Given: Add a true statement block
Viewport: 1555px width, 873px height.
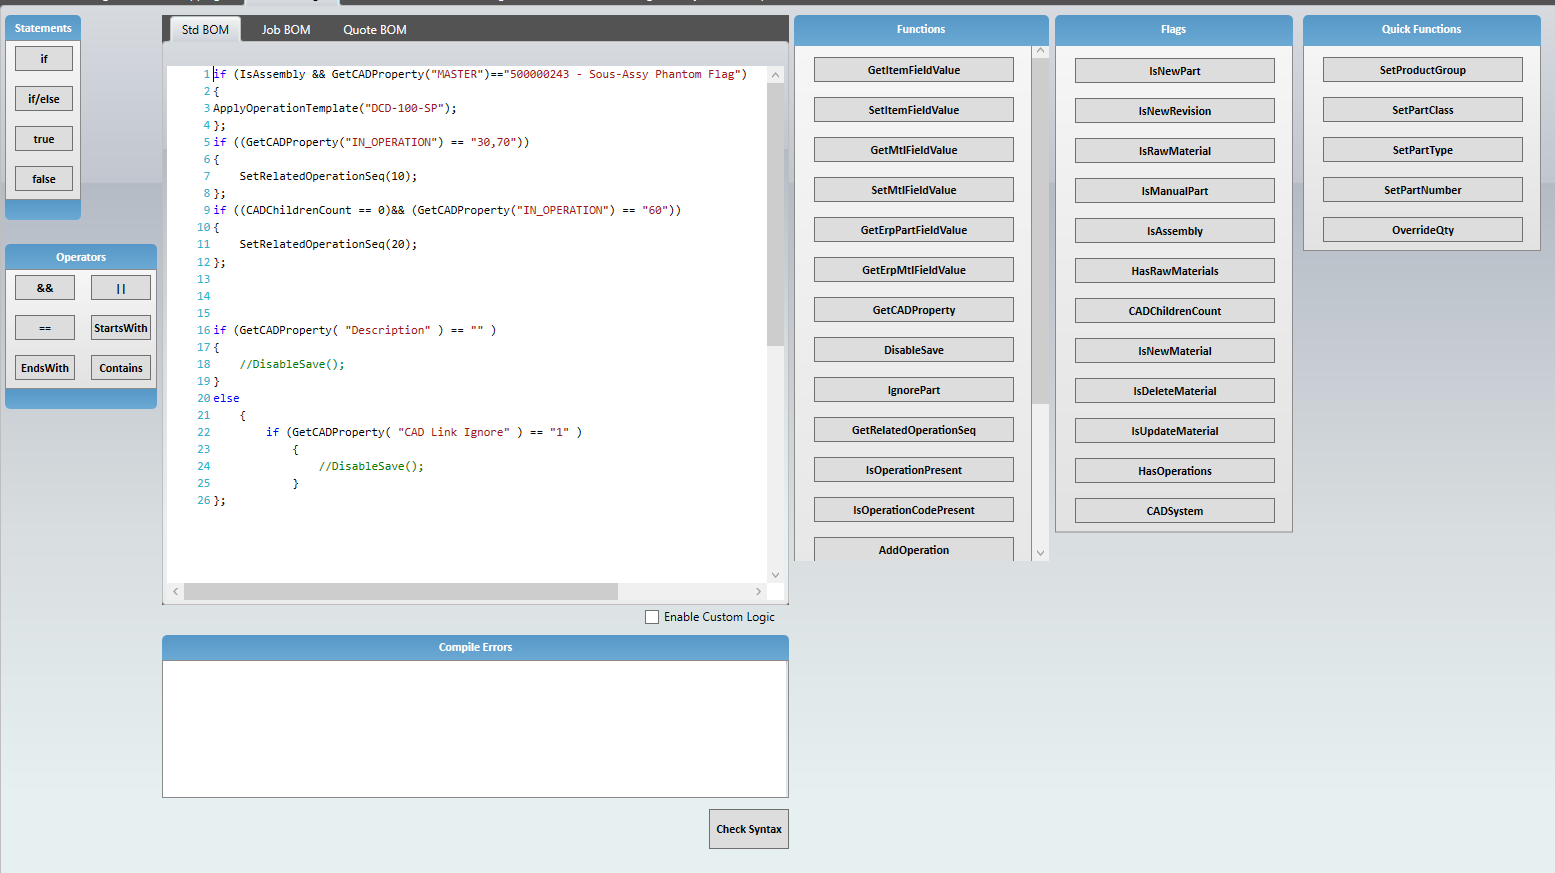Looking at the screenshot, I should pyautogui.click(x=43, y=138).
